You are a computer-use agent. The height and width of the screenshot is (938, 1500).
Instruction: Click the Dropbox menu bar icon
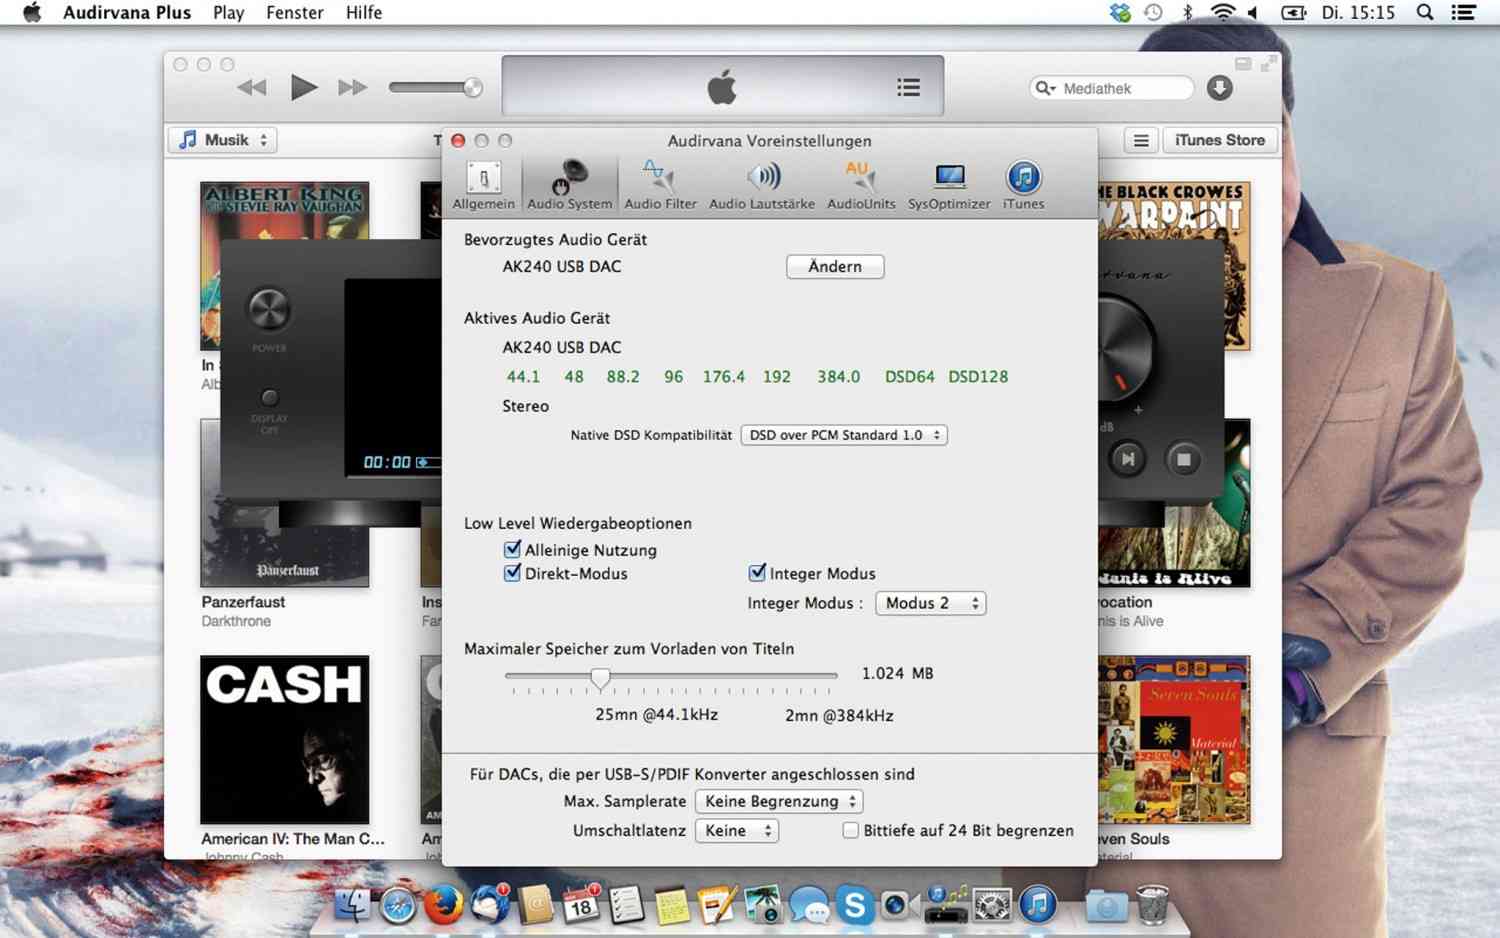(x=1120, y=13)
